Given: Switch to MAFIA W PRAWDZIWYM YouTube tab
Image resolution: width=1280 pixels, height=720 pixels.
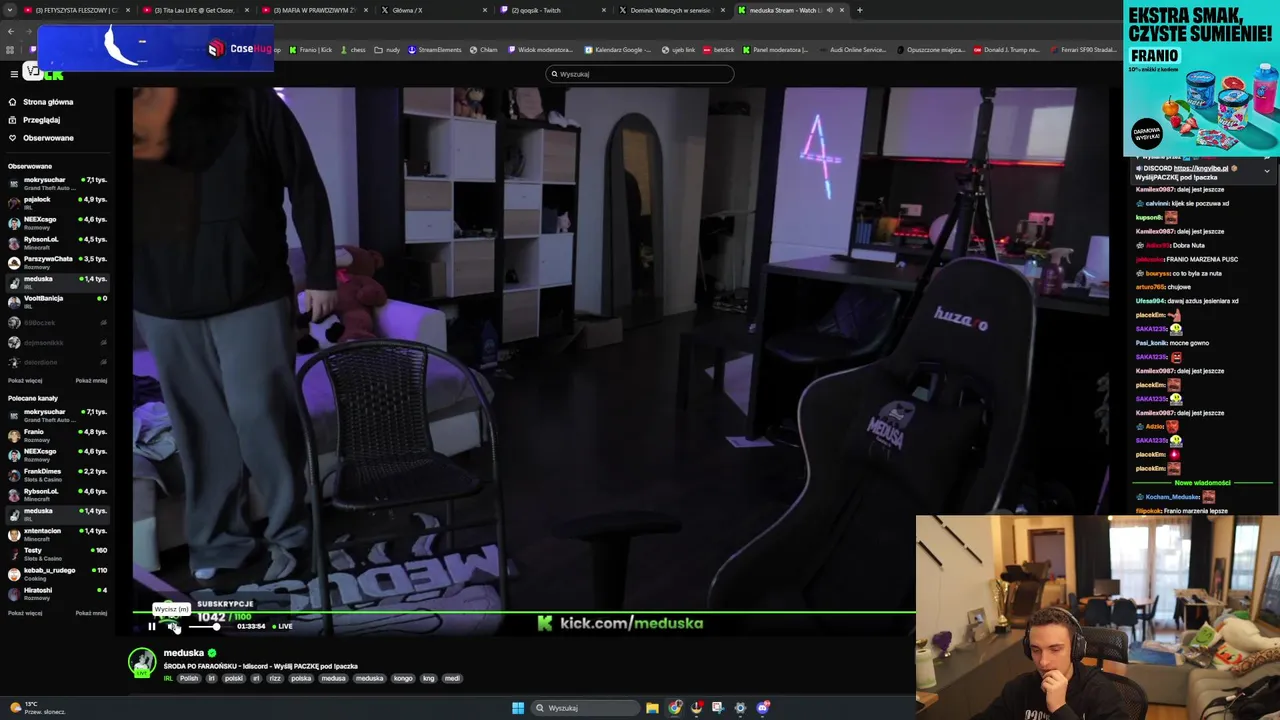Looking at the screenshot, I should (316, 10).
